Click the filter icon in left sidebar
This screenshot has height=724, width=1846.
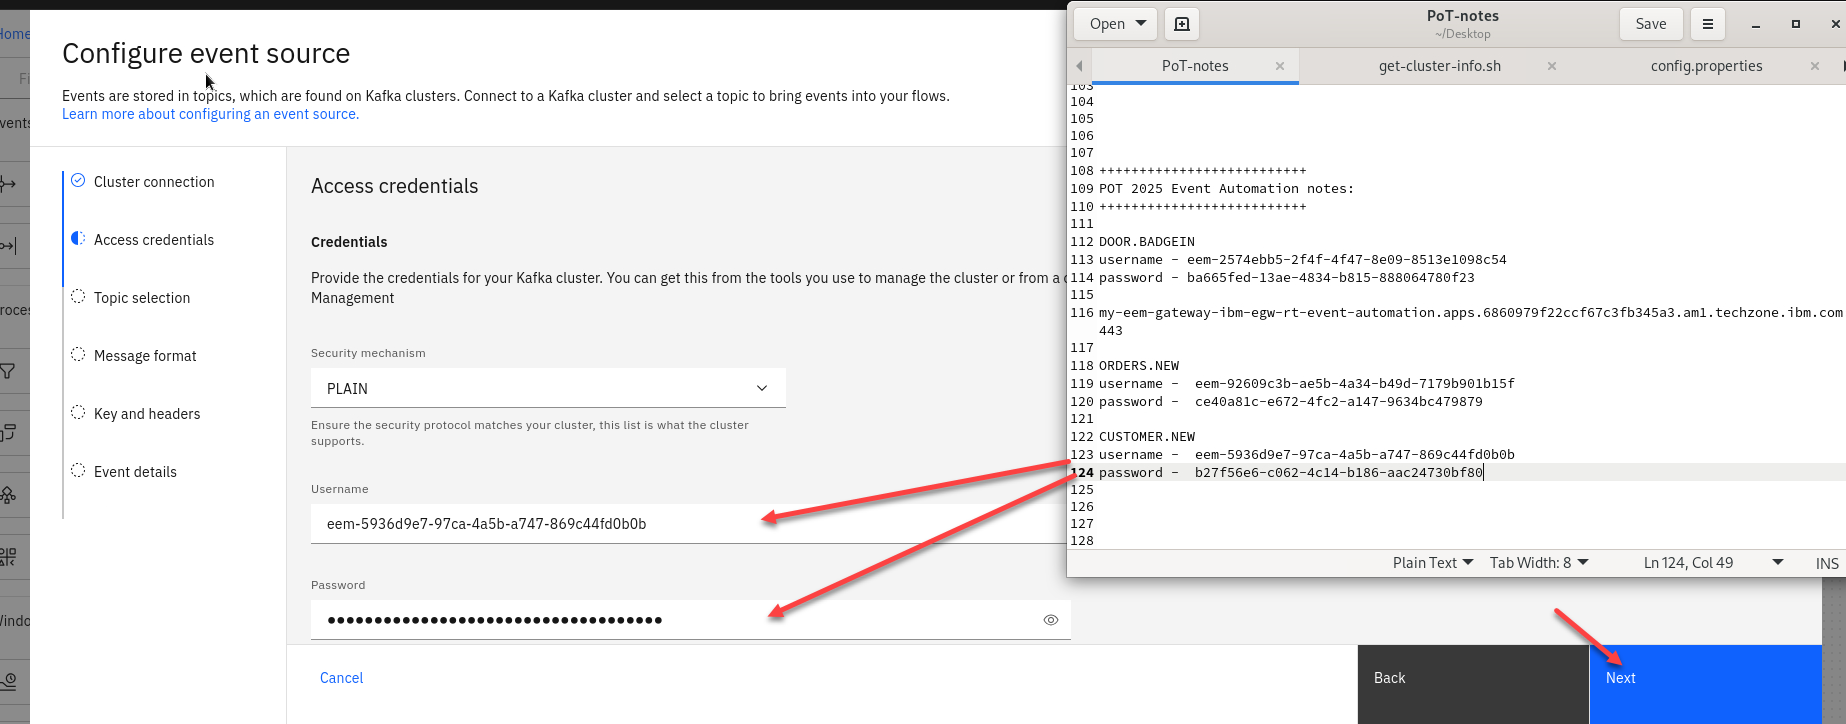tap(9, 371)
